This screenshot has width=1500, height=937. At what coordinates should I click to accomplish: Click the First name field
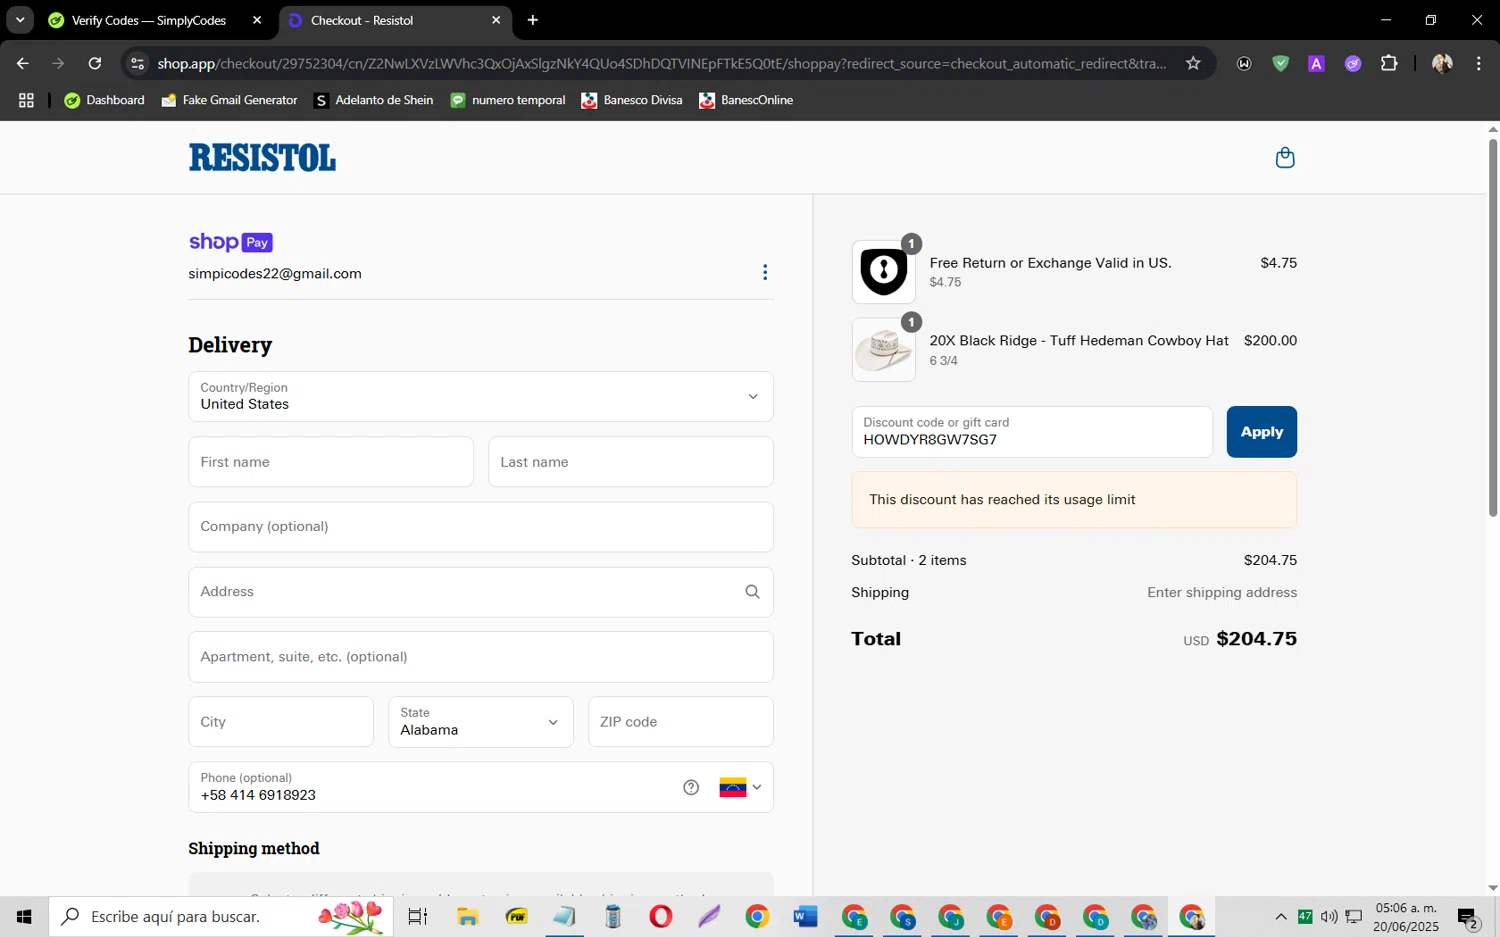331,462
